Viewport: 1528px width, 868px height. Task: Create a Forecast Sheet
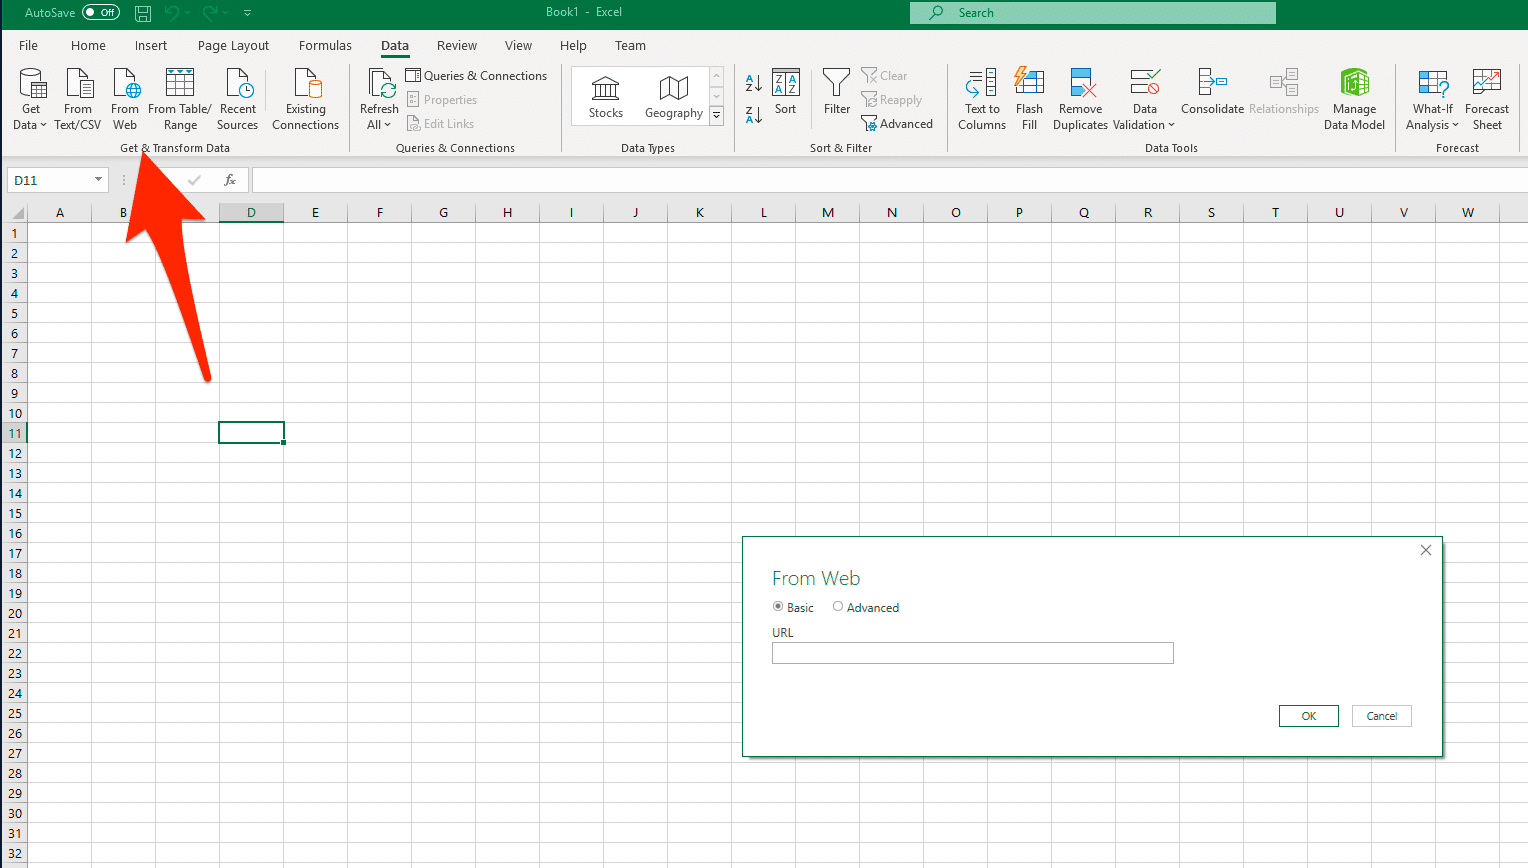coord(1487,99)
